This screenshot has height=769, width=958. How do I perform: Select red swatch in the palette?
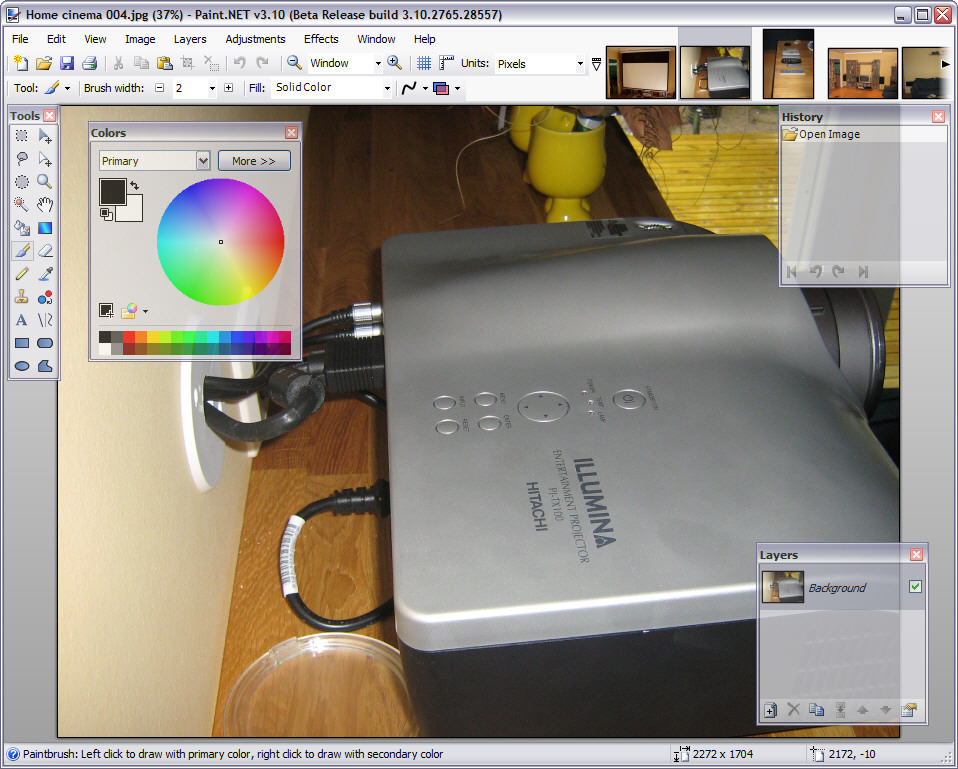click(129, 337)
